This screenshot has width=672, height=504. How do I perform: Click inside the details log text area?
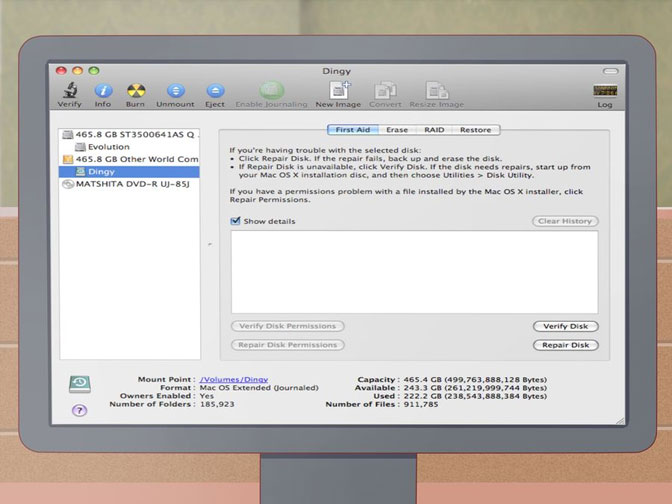tap(414, 272)
